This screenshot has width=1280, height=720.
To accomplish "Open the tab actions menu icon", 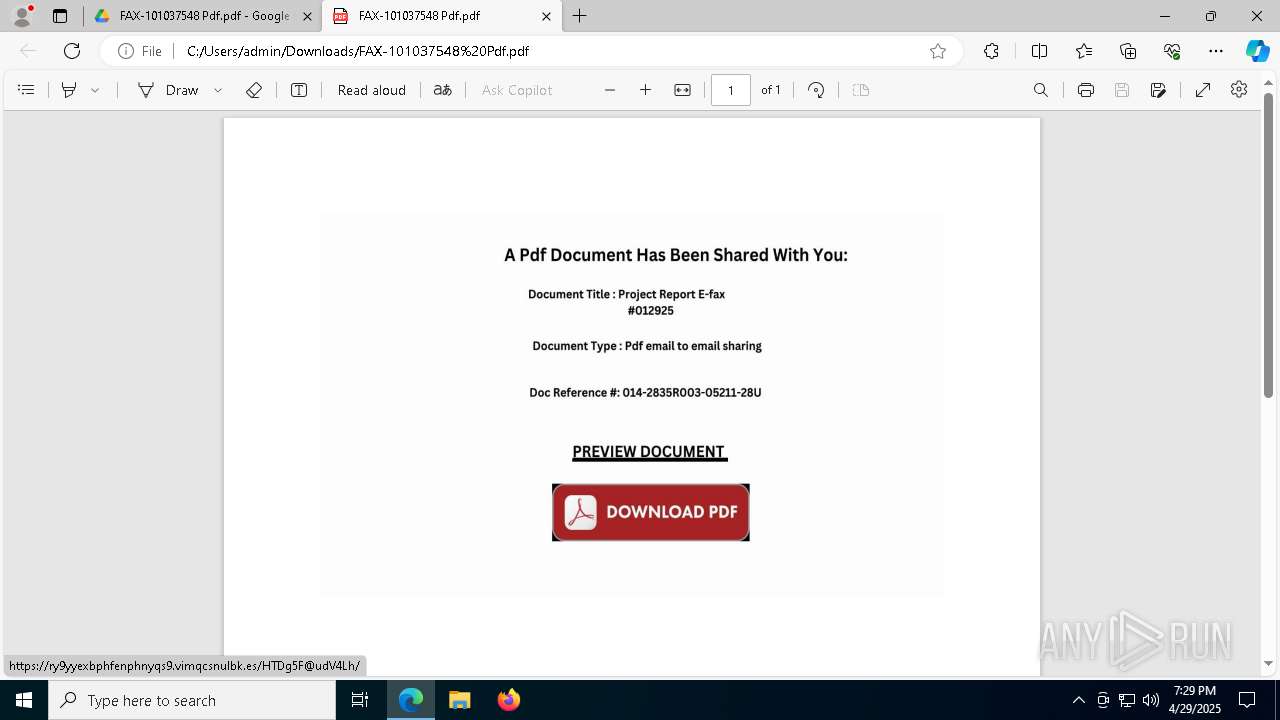I will point(60,16).
